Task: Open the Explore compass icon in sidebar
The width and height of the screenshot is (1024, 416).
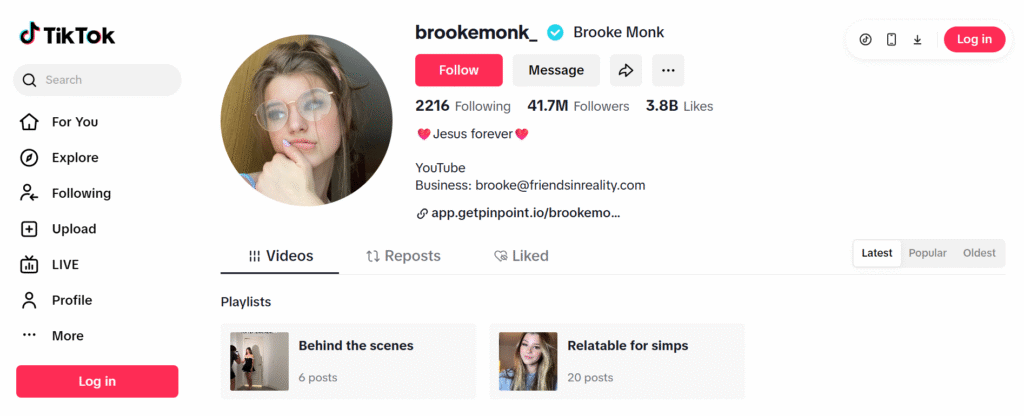Action: [x=30, y=158]
